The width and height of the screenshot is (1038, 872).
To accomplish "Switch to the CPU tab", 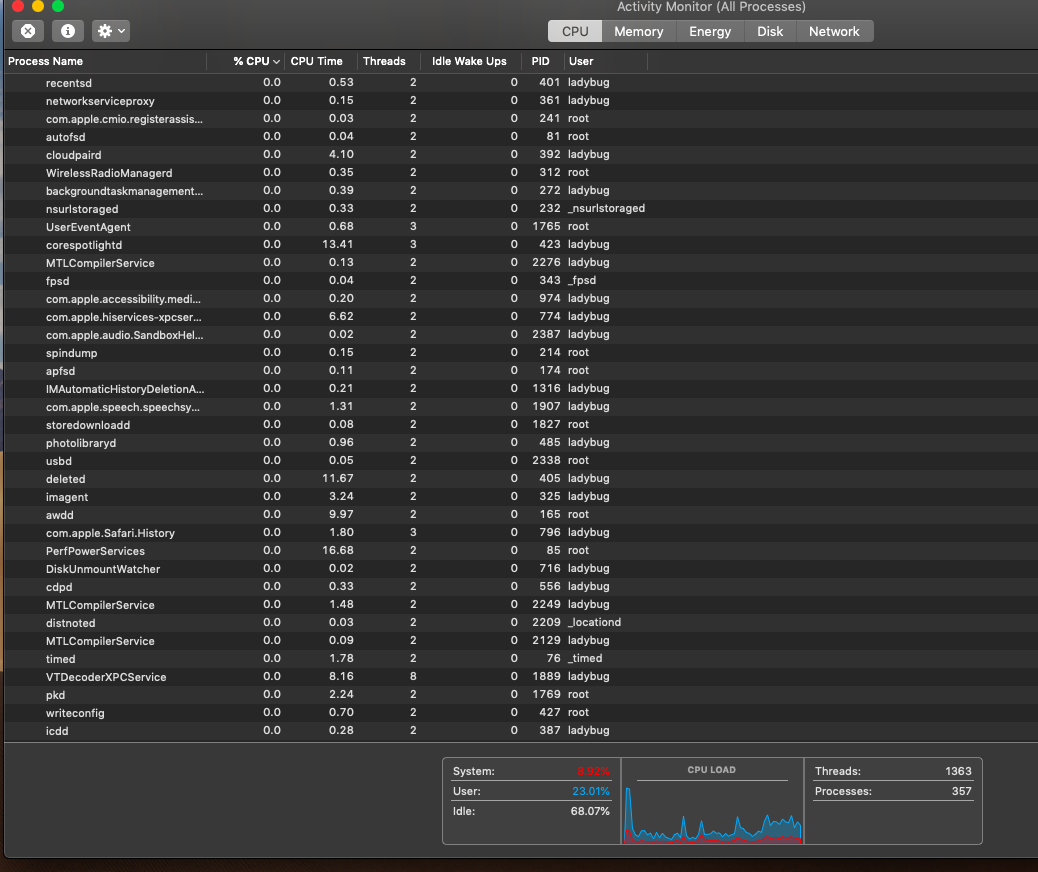I will tap(575, 31).
